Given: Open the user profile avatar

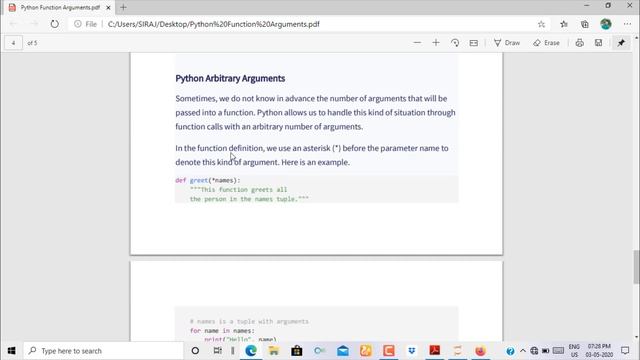Looking at the screenshot, I should click(x=606, y=24).
